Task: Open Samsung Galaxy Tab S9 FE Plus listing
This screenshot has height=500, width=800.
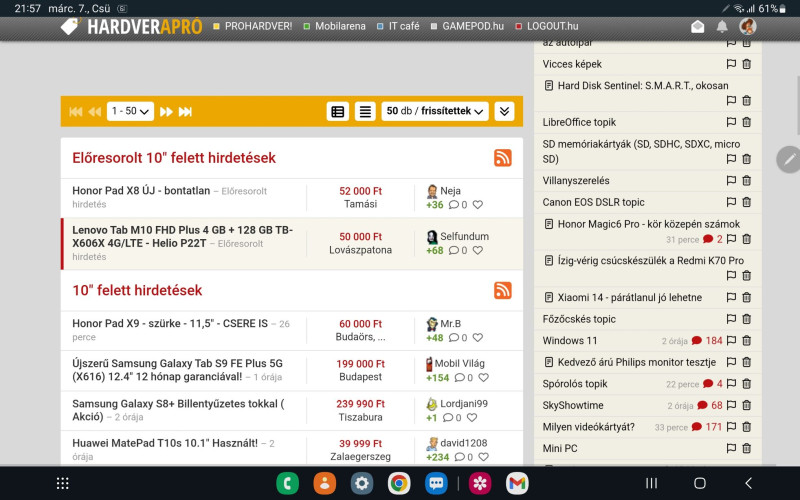Action: point(177,370)
